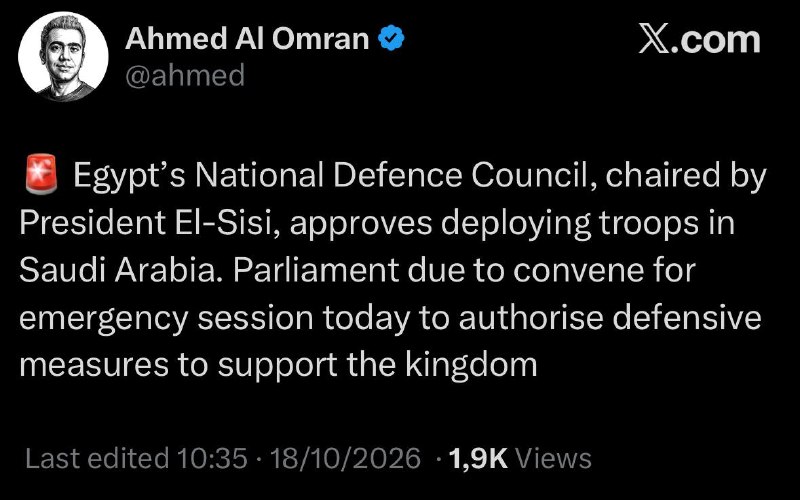Click the word "authorise" in the tweet

point(531,317)
